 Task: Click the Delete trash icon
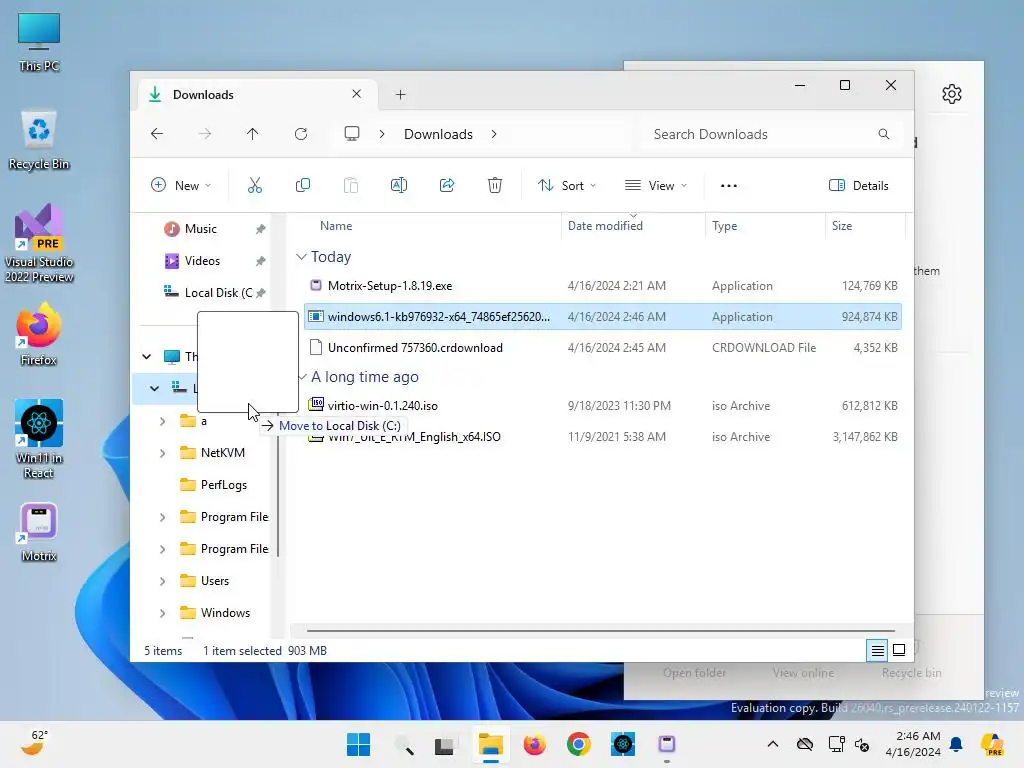pos(495,185)
